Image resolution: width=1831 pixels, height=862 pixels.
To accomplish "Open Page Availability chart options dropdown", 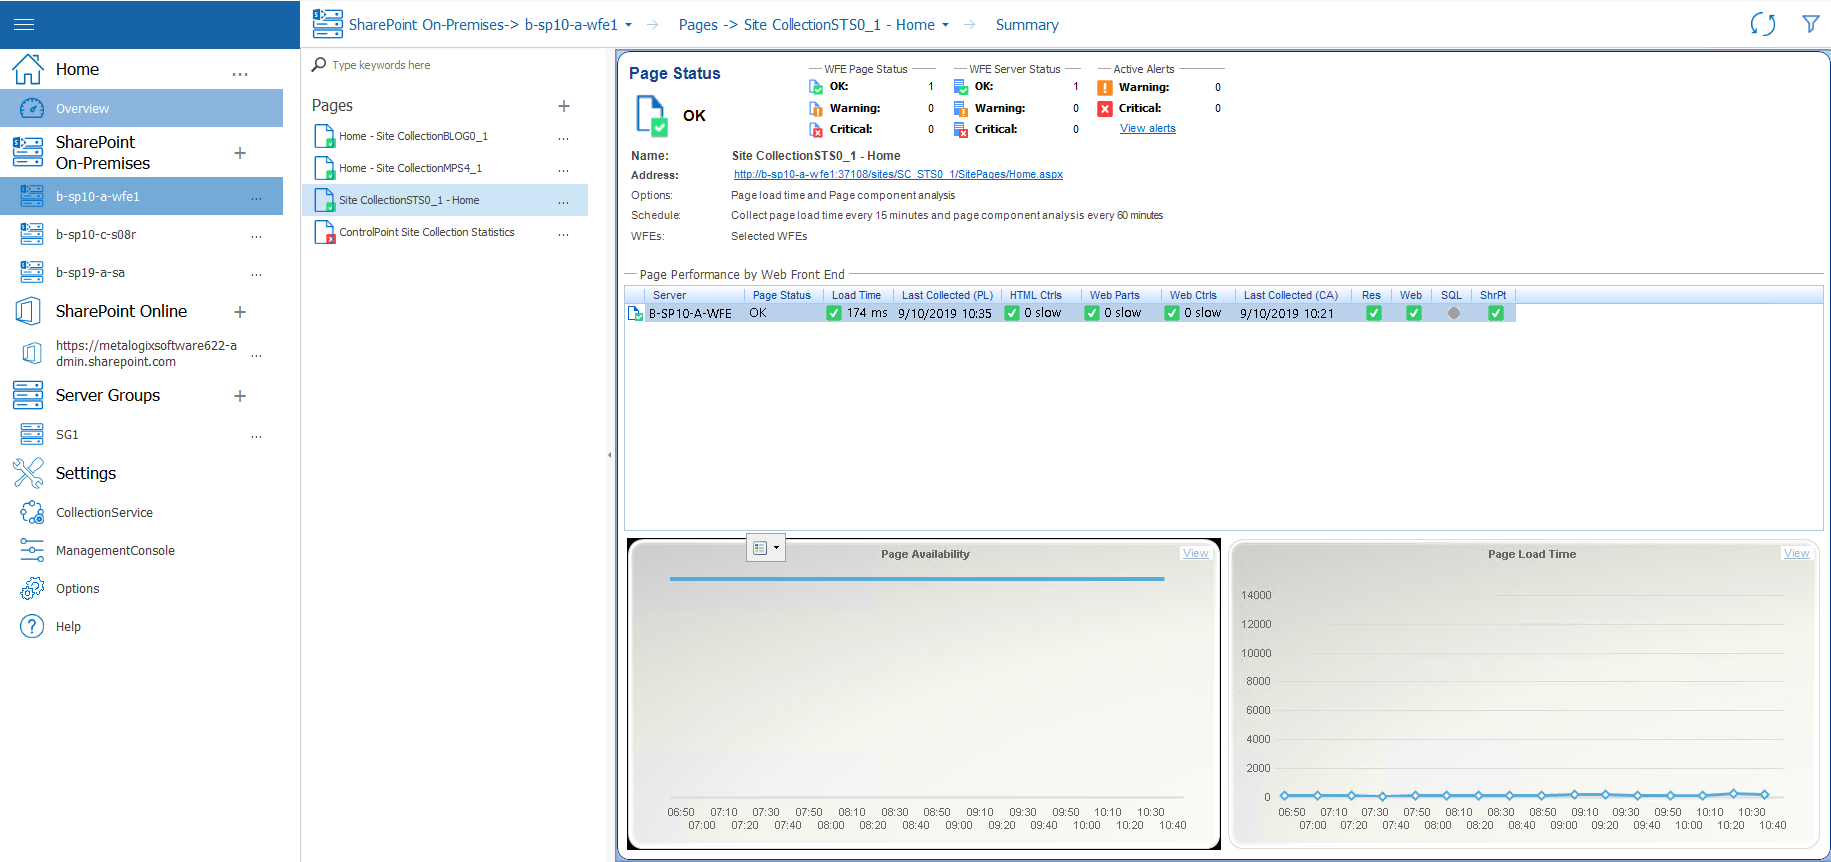I will coord(766,548).
